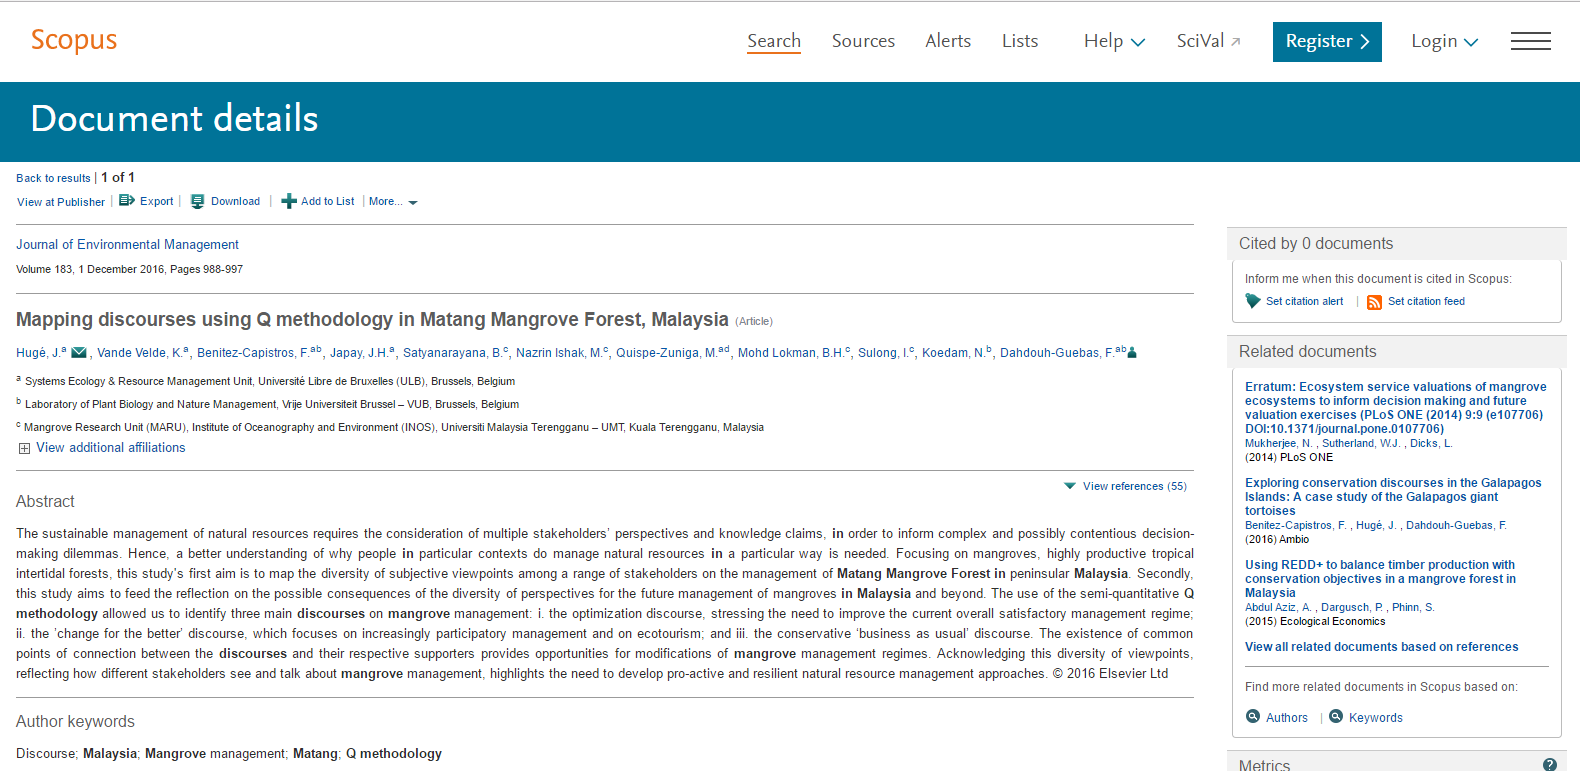The image size is (1580, 771).
Task: Expand the View references triangle
Action: point(1070,486)
